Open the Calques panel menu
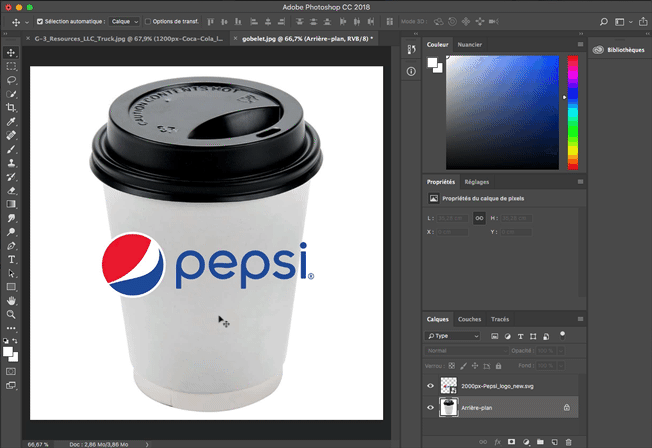 click(580, 319)
